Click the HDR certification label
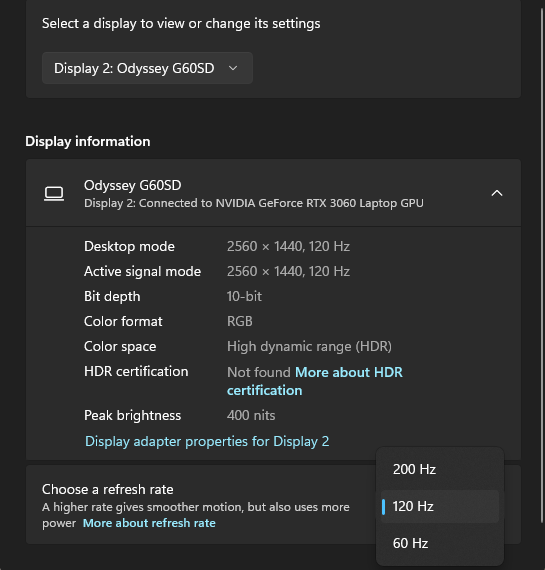 tap(136, 372)
